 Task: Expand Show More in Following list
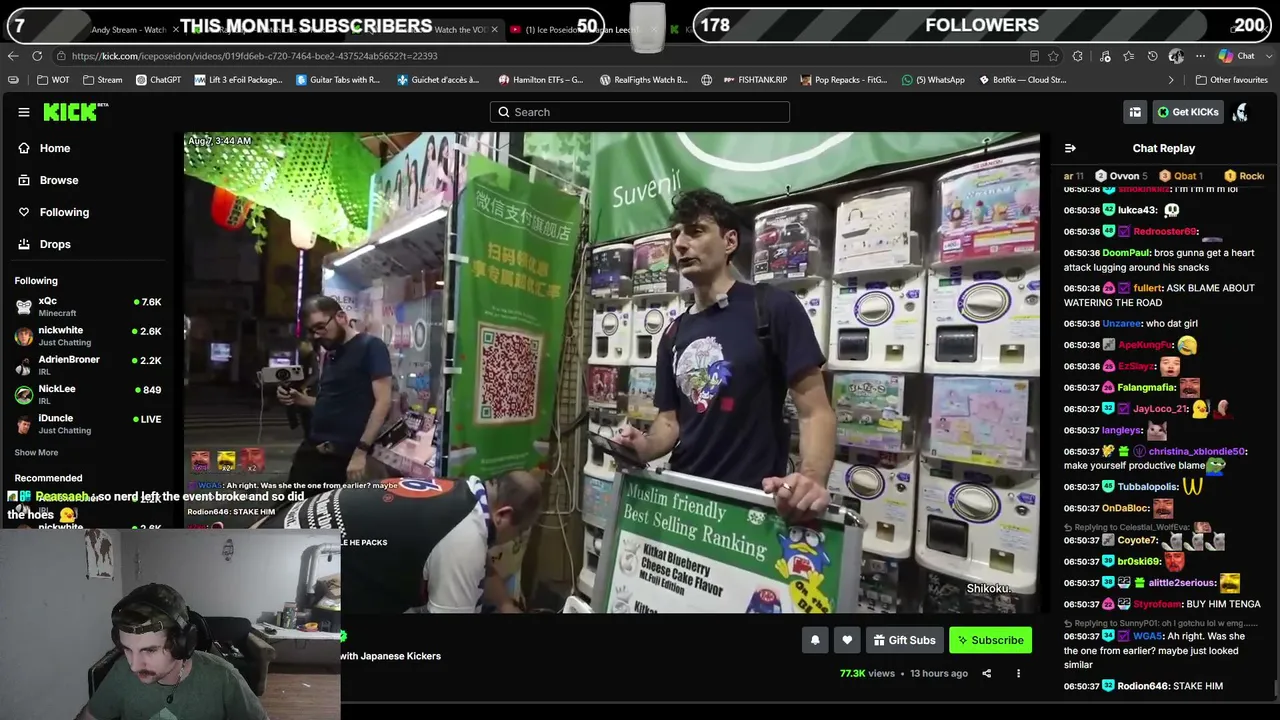[x=36, y=453]
